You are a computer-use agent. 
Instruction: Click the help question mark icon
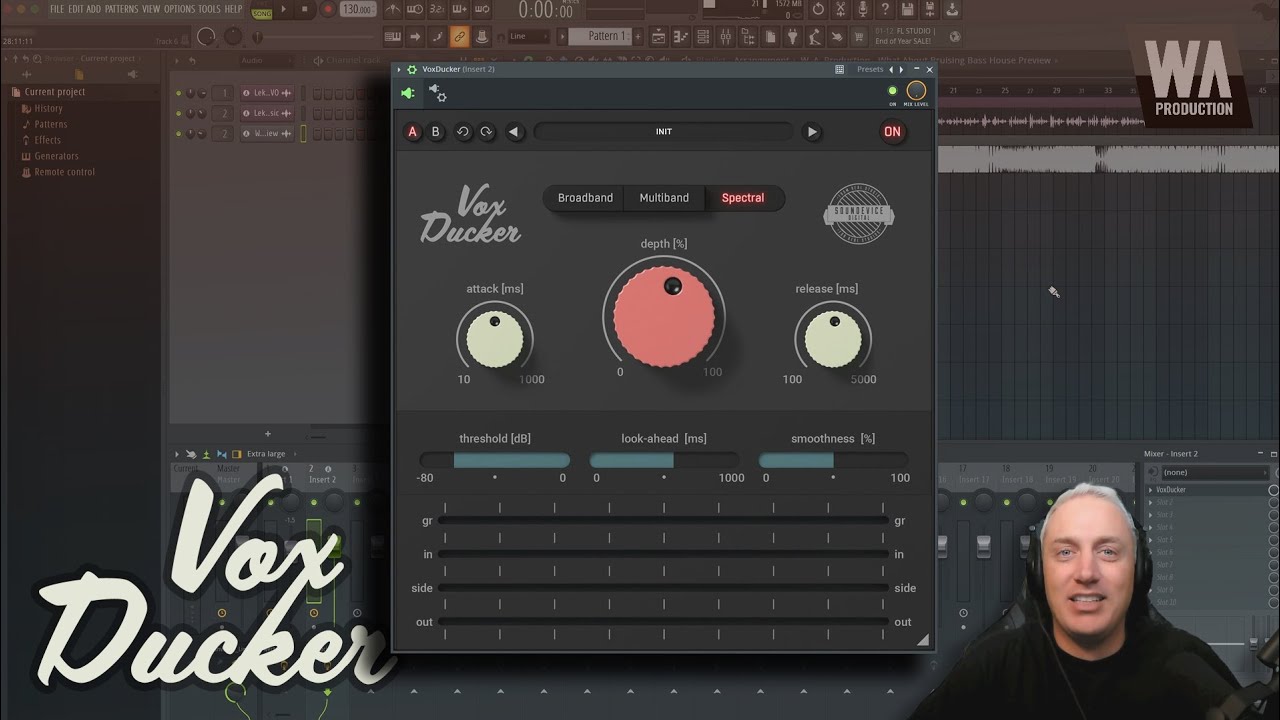885,9
